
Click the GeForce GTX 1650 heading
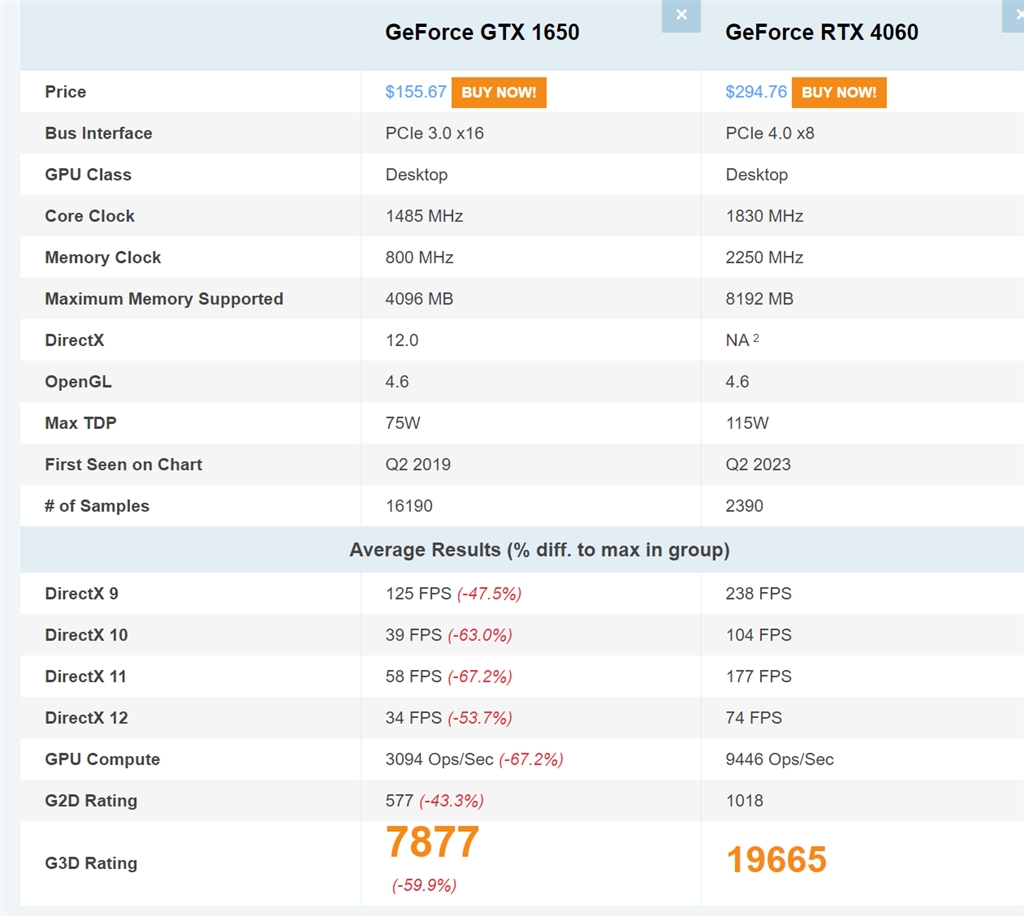tap(482, 32)
